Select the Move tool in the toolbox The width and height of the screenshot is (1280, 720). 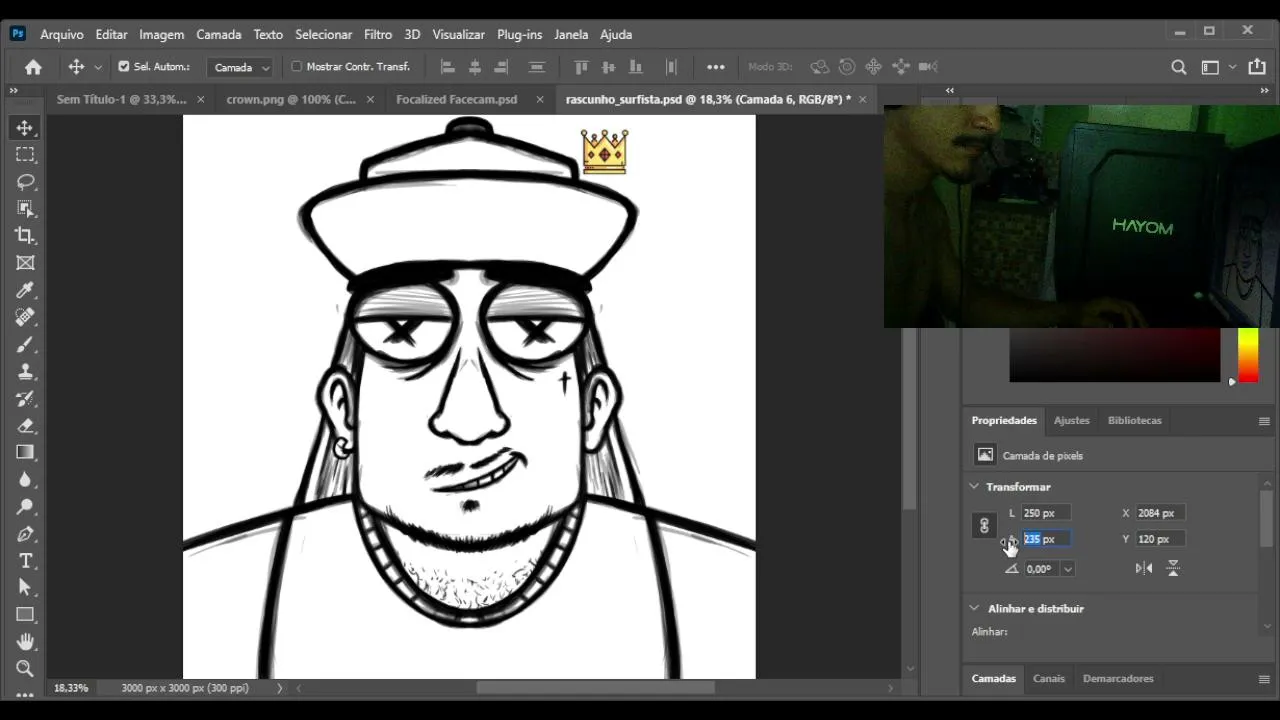25,127
